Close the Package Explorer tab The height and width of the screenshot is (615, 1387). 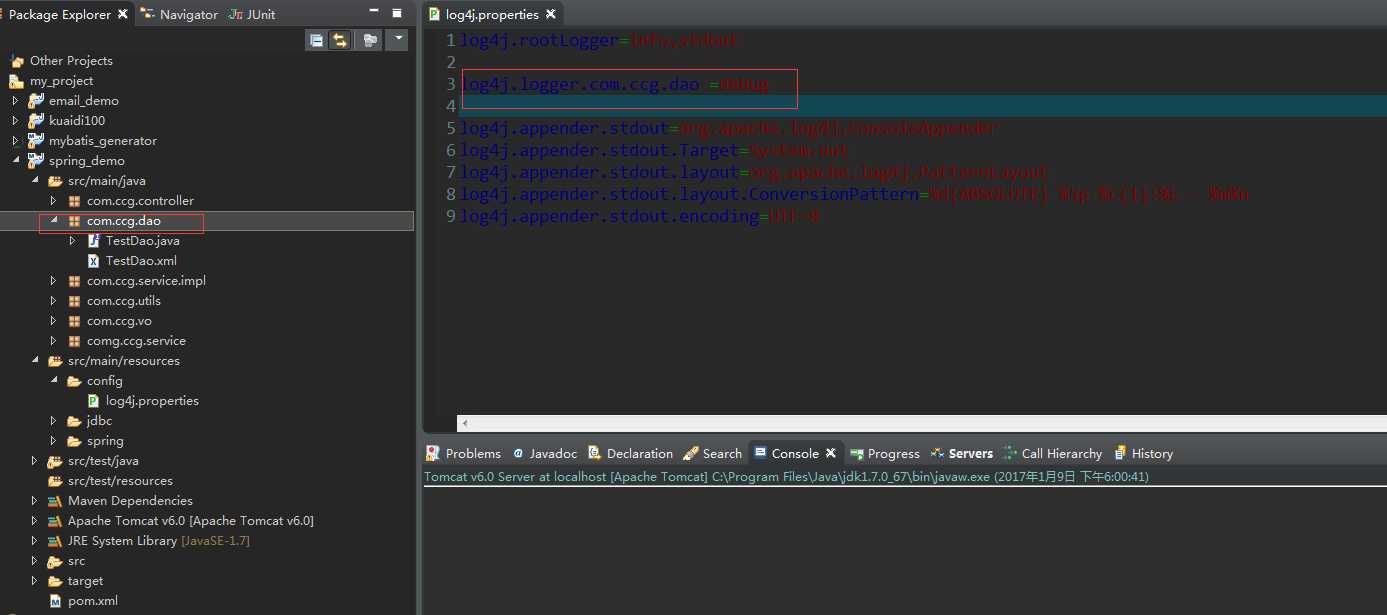tap(123, 14)
